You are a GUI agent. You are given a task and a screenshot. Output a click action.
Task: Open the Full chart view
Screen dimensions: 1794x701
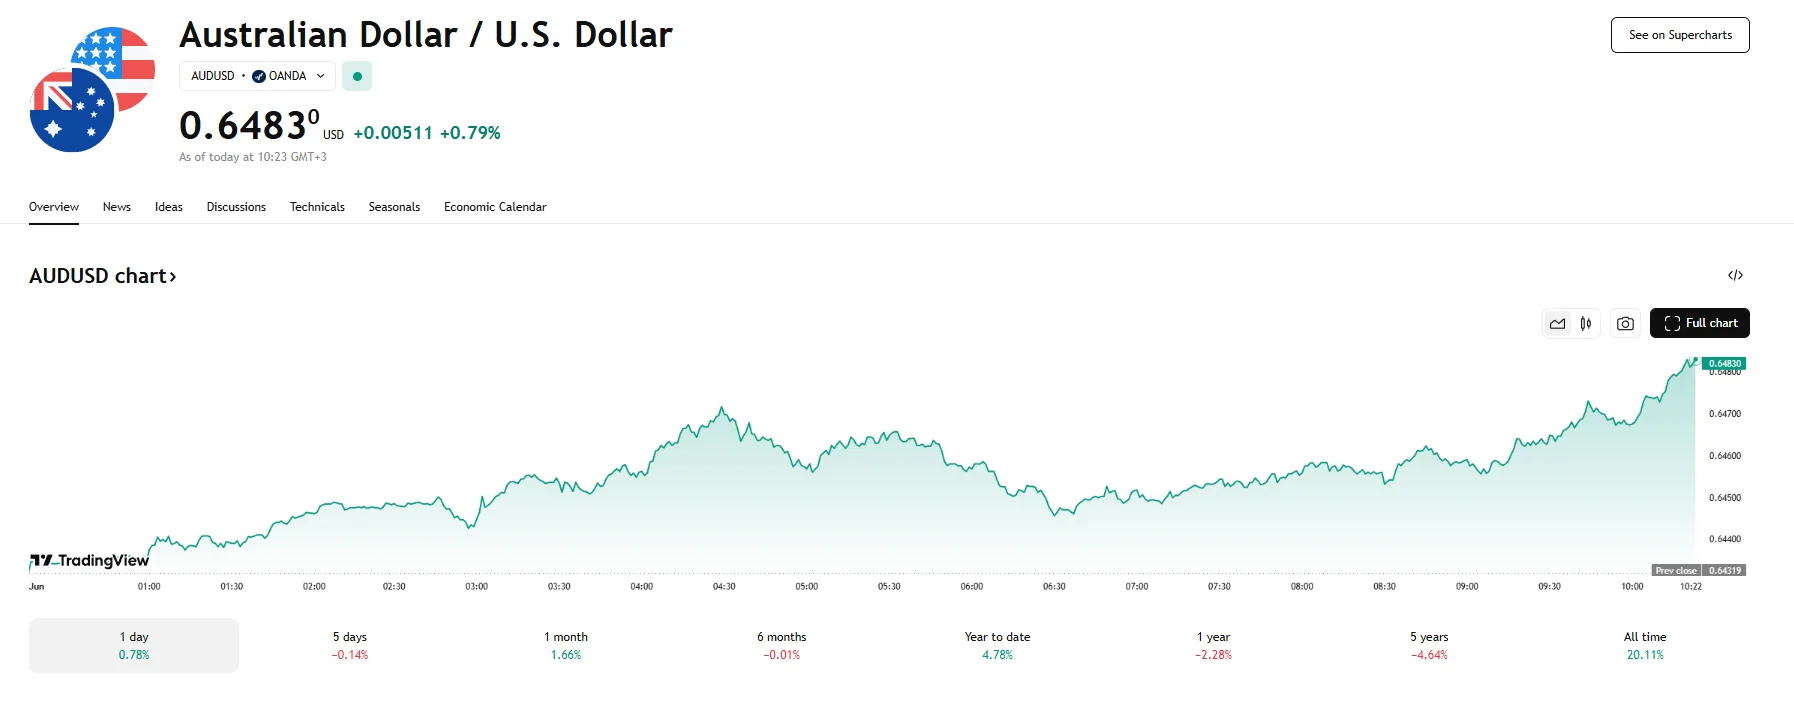pos(1700,323)
